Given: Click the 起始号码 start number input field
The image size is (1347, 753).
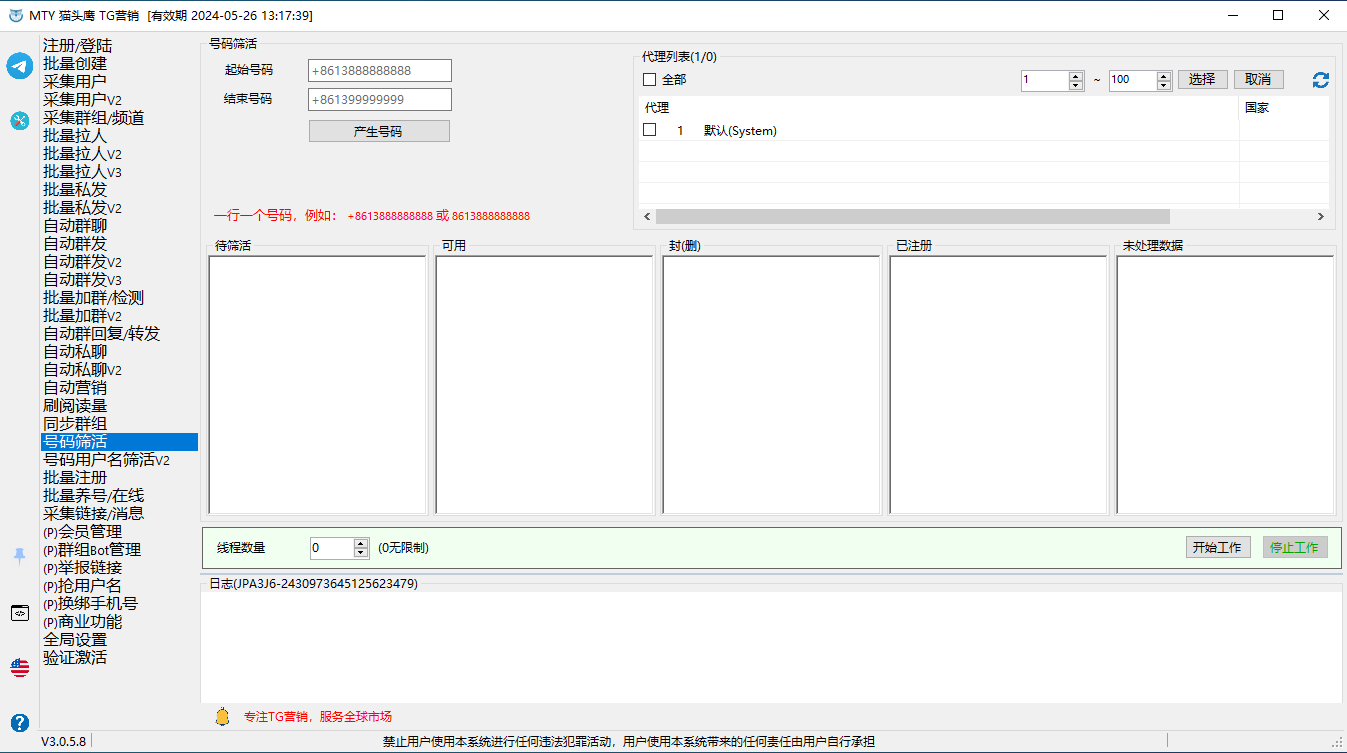Looking at the screenshot, I should [x=380, y=71].
